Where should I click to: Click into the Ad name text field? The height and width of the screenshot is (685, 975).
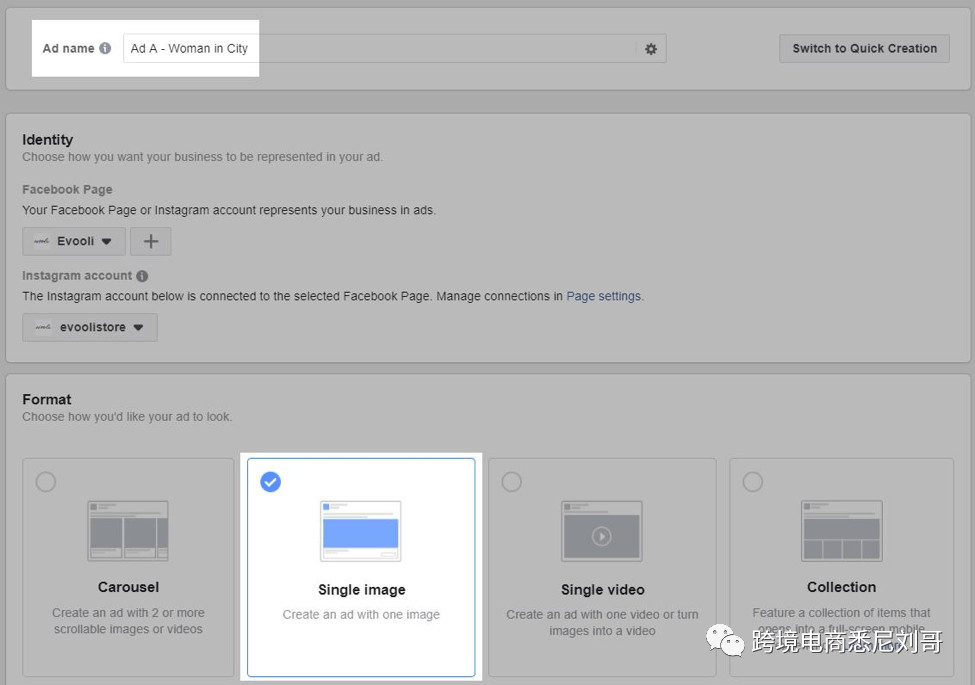click(x=380, y=48)
